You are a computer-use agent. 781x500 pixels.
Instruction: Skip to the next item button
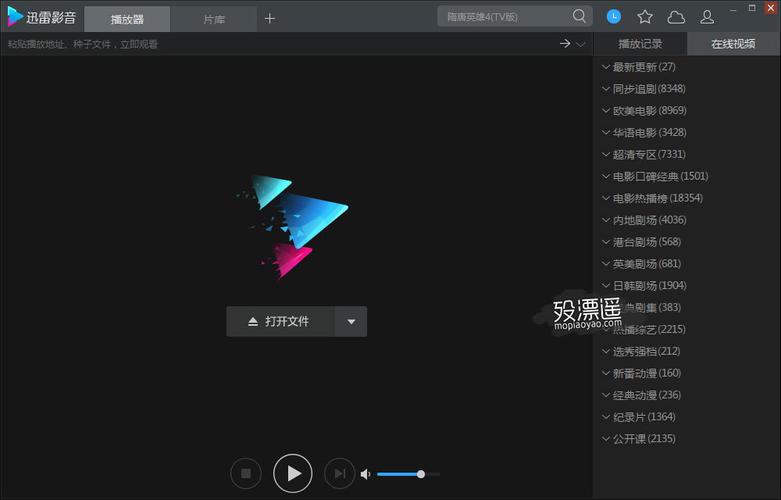[339, 473]
